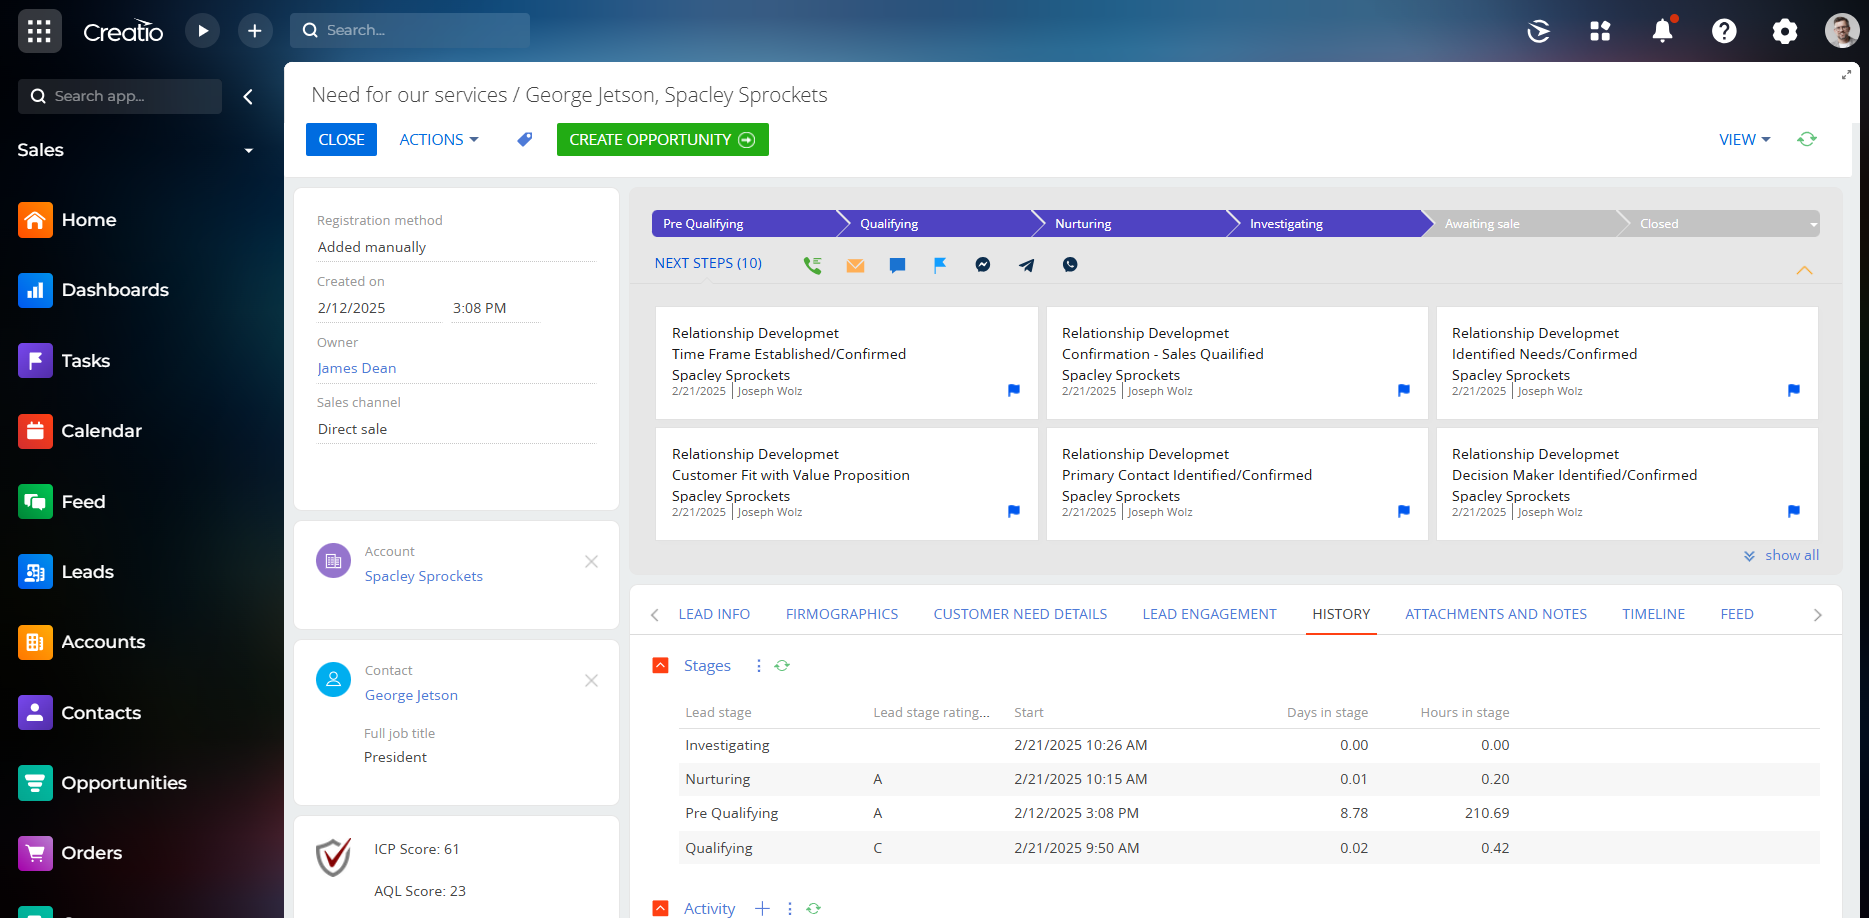The image size is (1869, 918).
Task: Collapse the Activity detail section
Action: point(660,908)
